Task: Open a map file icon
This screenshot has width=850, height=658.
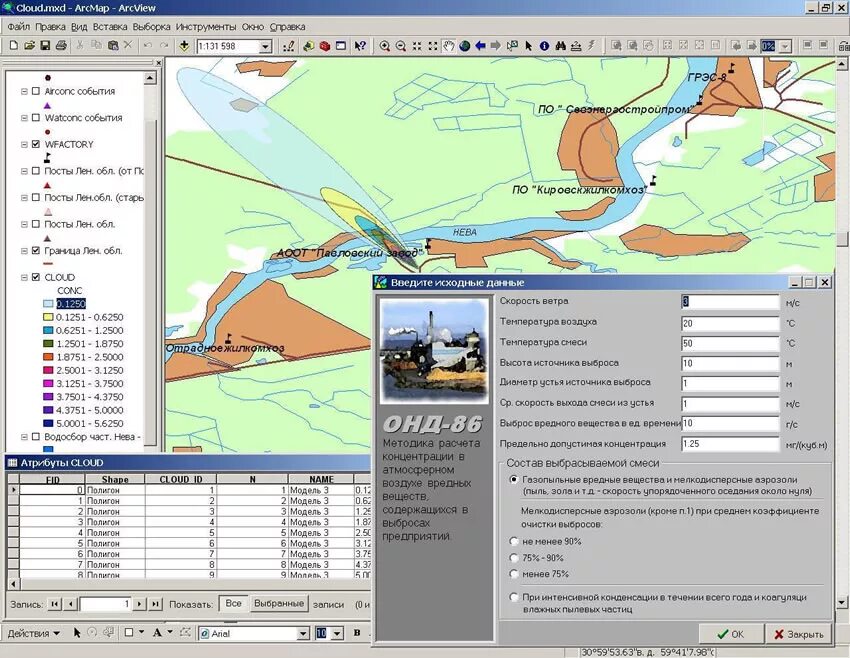Action: (x=29, y=46)
